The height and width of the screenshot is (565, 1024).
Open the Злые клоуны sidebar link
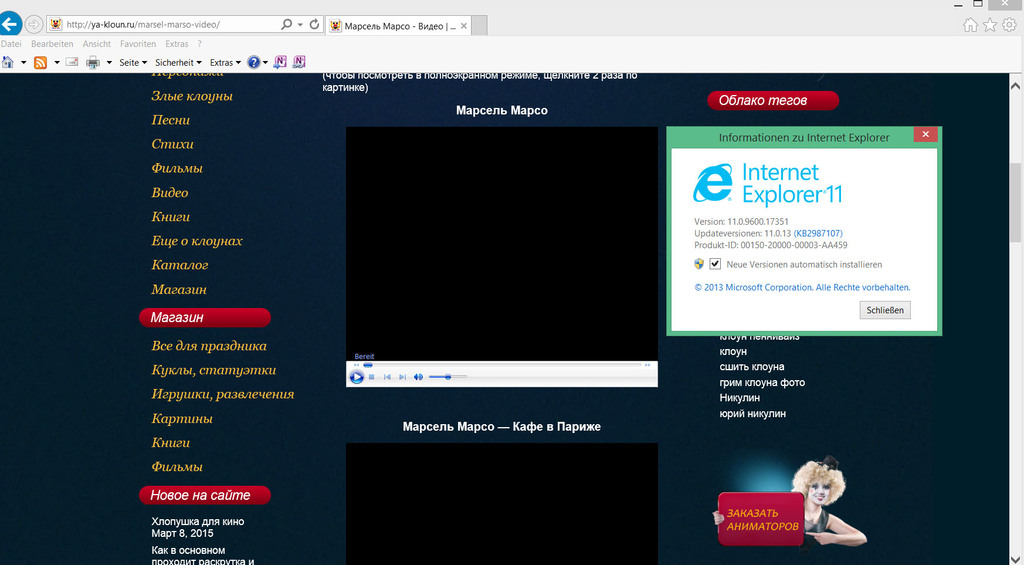(192, 96)
